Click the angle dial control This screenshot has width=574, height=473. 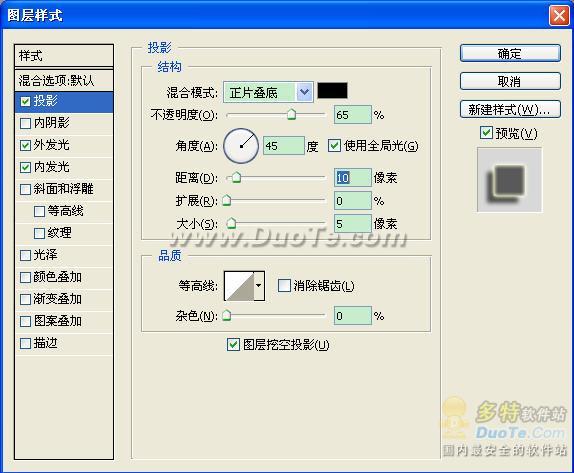coord(241,146)
